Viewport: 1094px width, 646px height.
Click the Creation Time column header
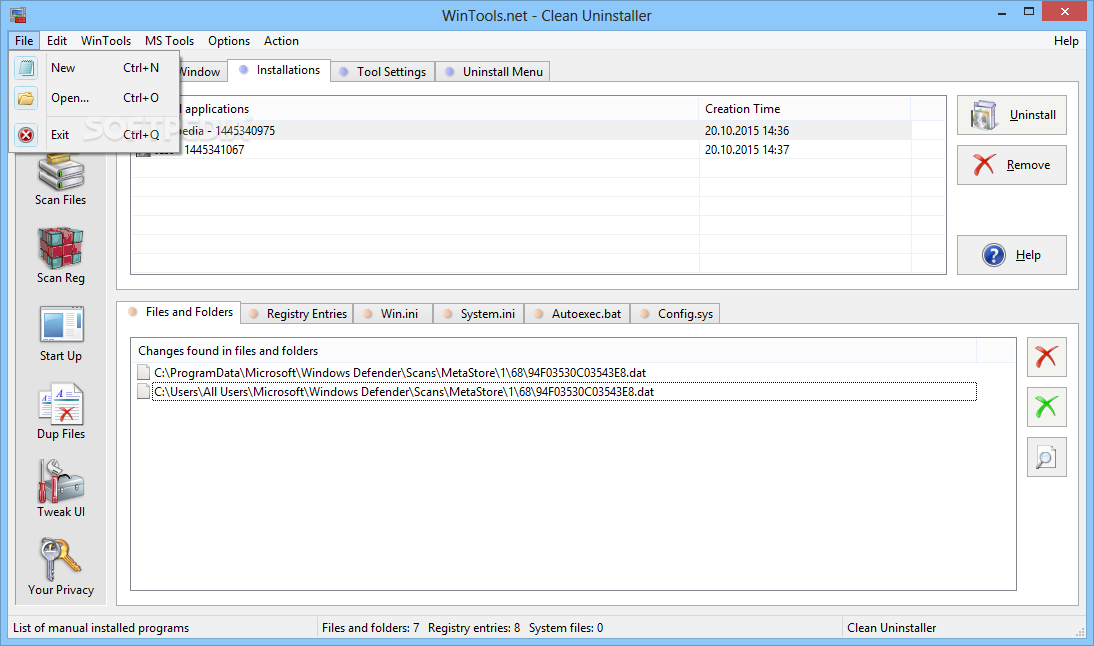point(804,109)
